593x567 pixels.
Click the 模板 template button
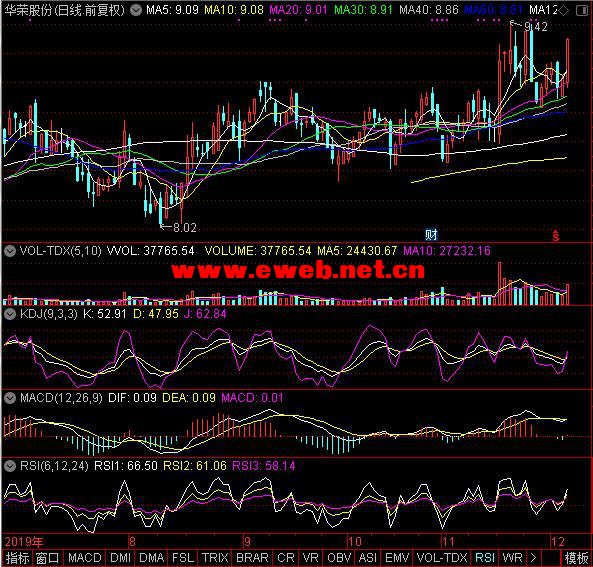(576, 558)
